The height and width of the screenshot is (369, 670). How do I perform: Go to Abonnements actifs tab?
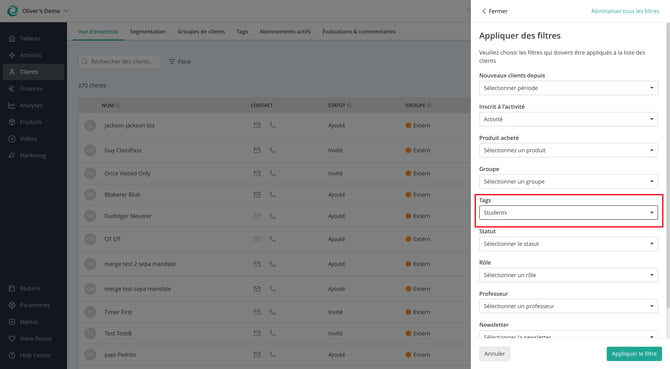[285, 32]
